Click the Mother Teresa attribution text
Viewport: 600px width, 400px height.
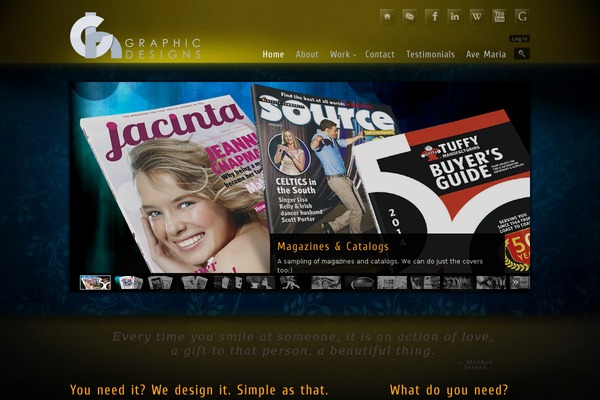point(475,364)
